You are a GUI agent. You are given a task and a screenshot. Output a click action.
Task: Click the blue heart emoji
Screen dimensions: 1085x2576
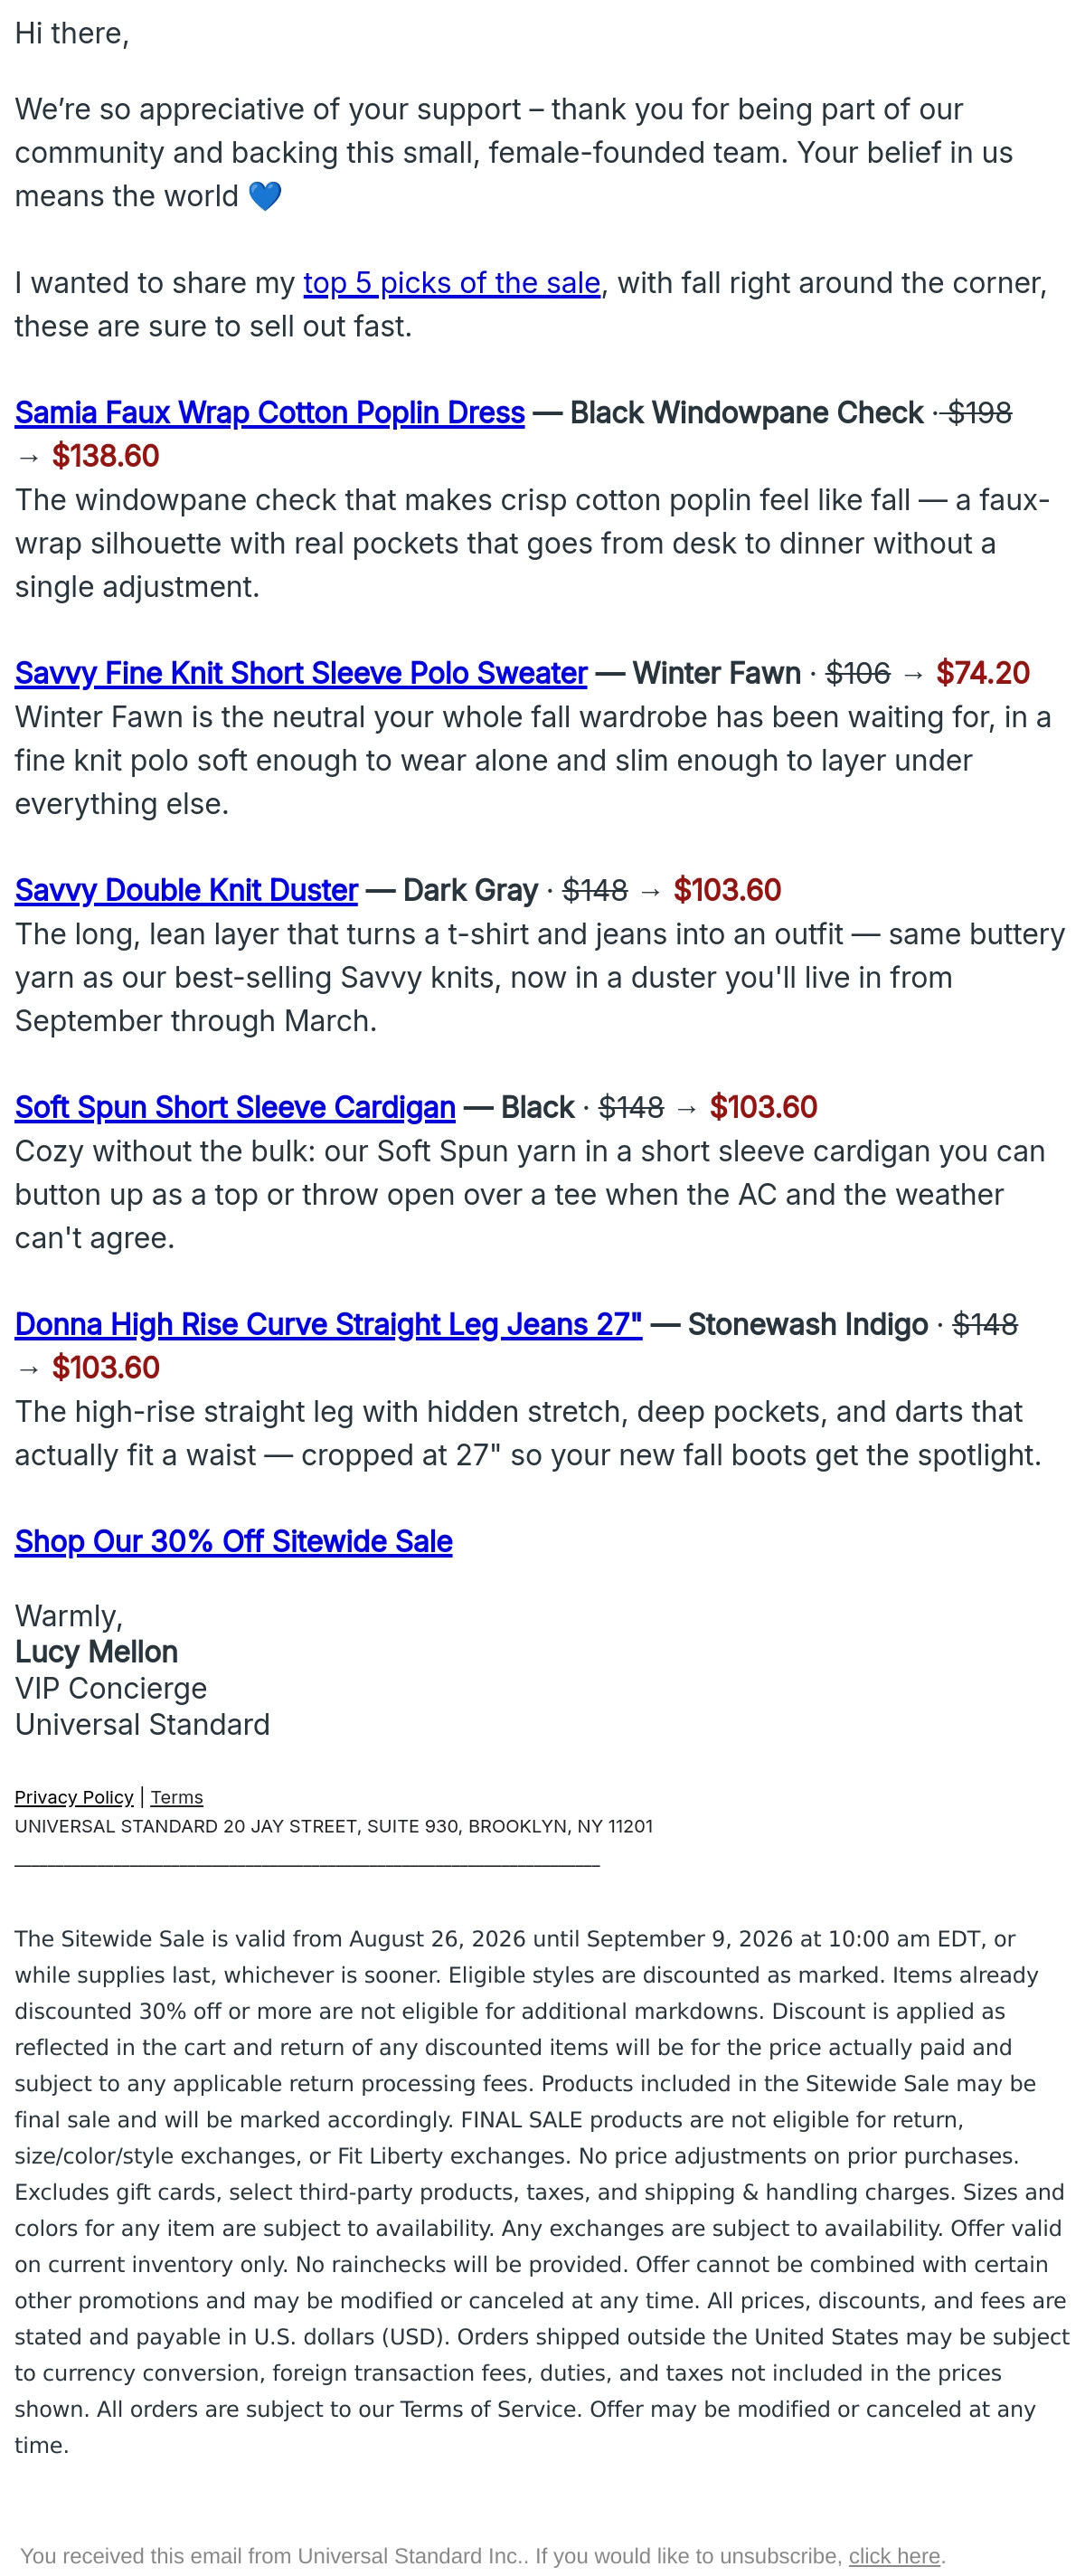265,196
